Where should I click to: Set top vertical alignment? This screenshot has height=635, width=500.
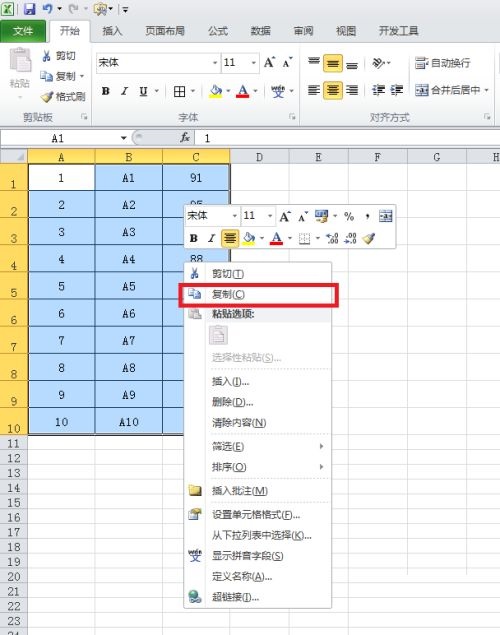(x=314, y=63)
